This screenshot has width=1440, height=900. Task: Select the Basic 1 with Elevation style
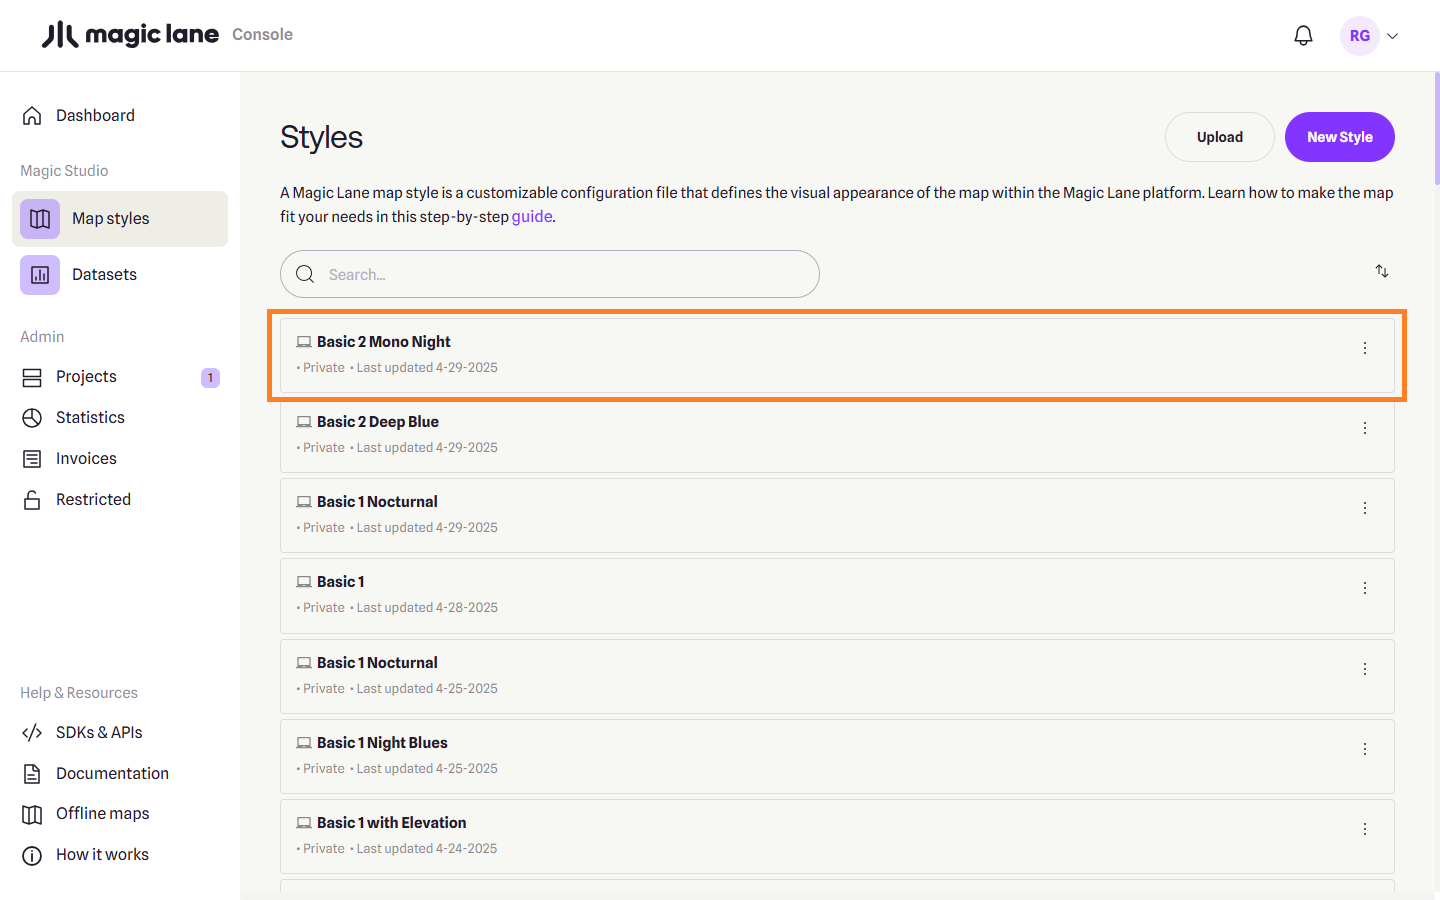click(x=391, y=822)
